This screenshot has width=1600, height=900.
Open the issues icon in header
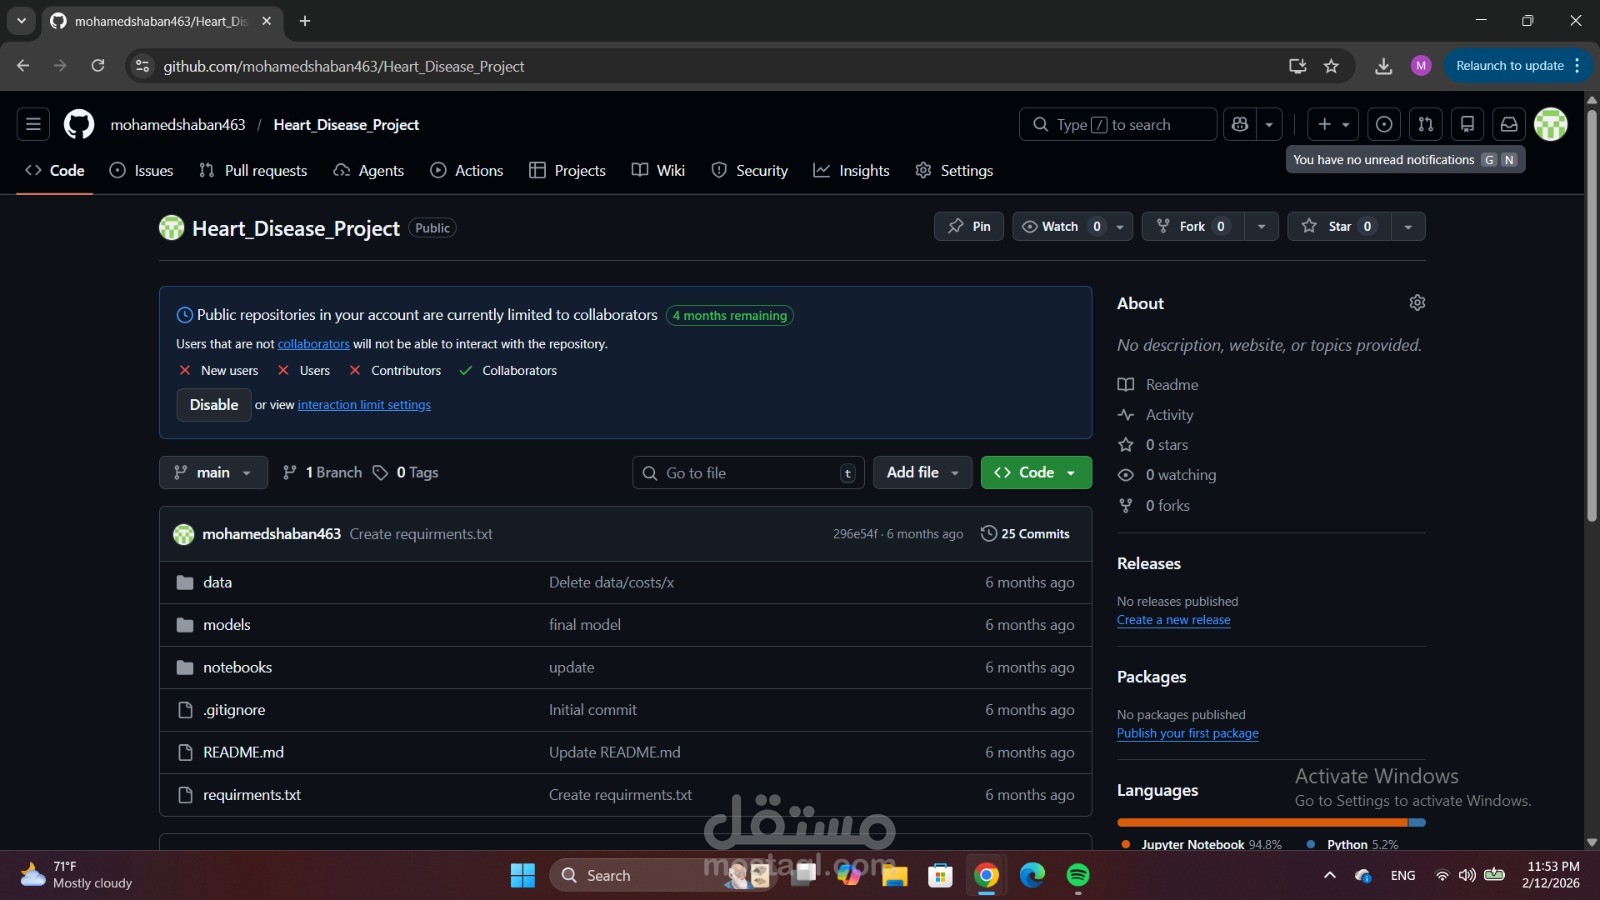tap(1384, 124)
